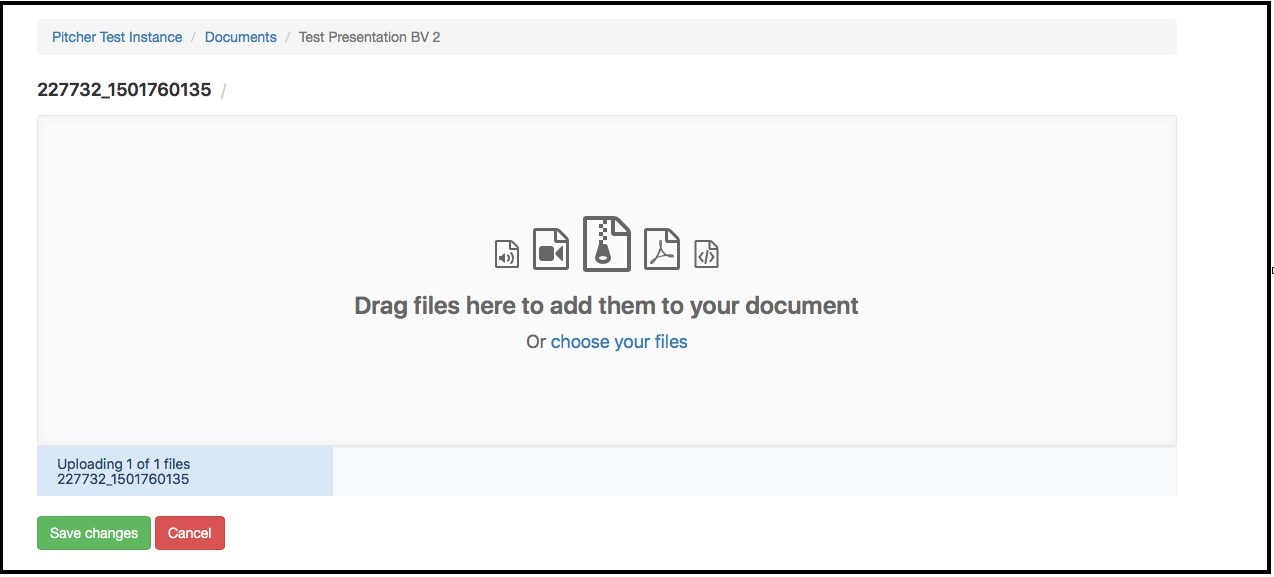
Task: Click the filename under the uploading status
Action: 123,479
